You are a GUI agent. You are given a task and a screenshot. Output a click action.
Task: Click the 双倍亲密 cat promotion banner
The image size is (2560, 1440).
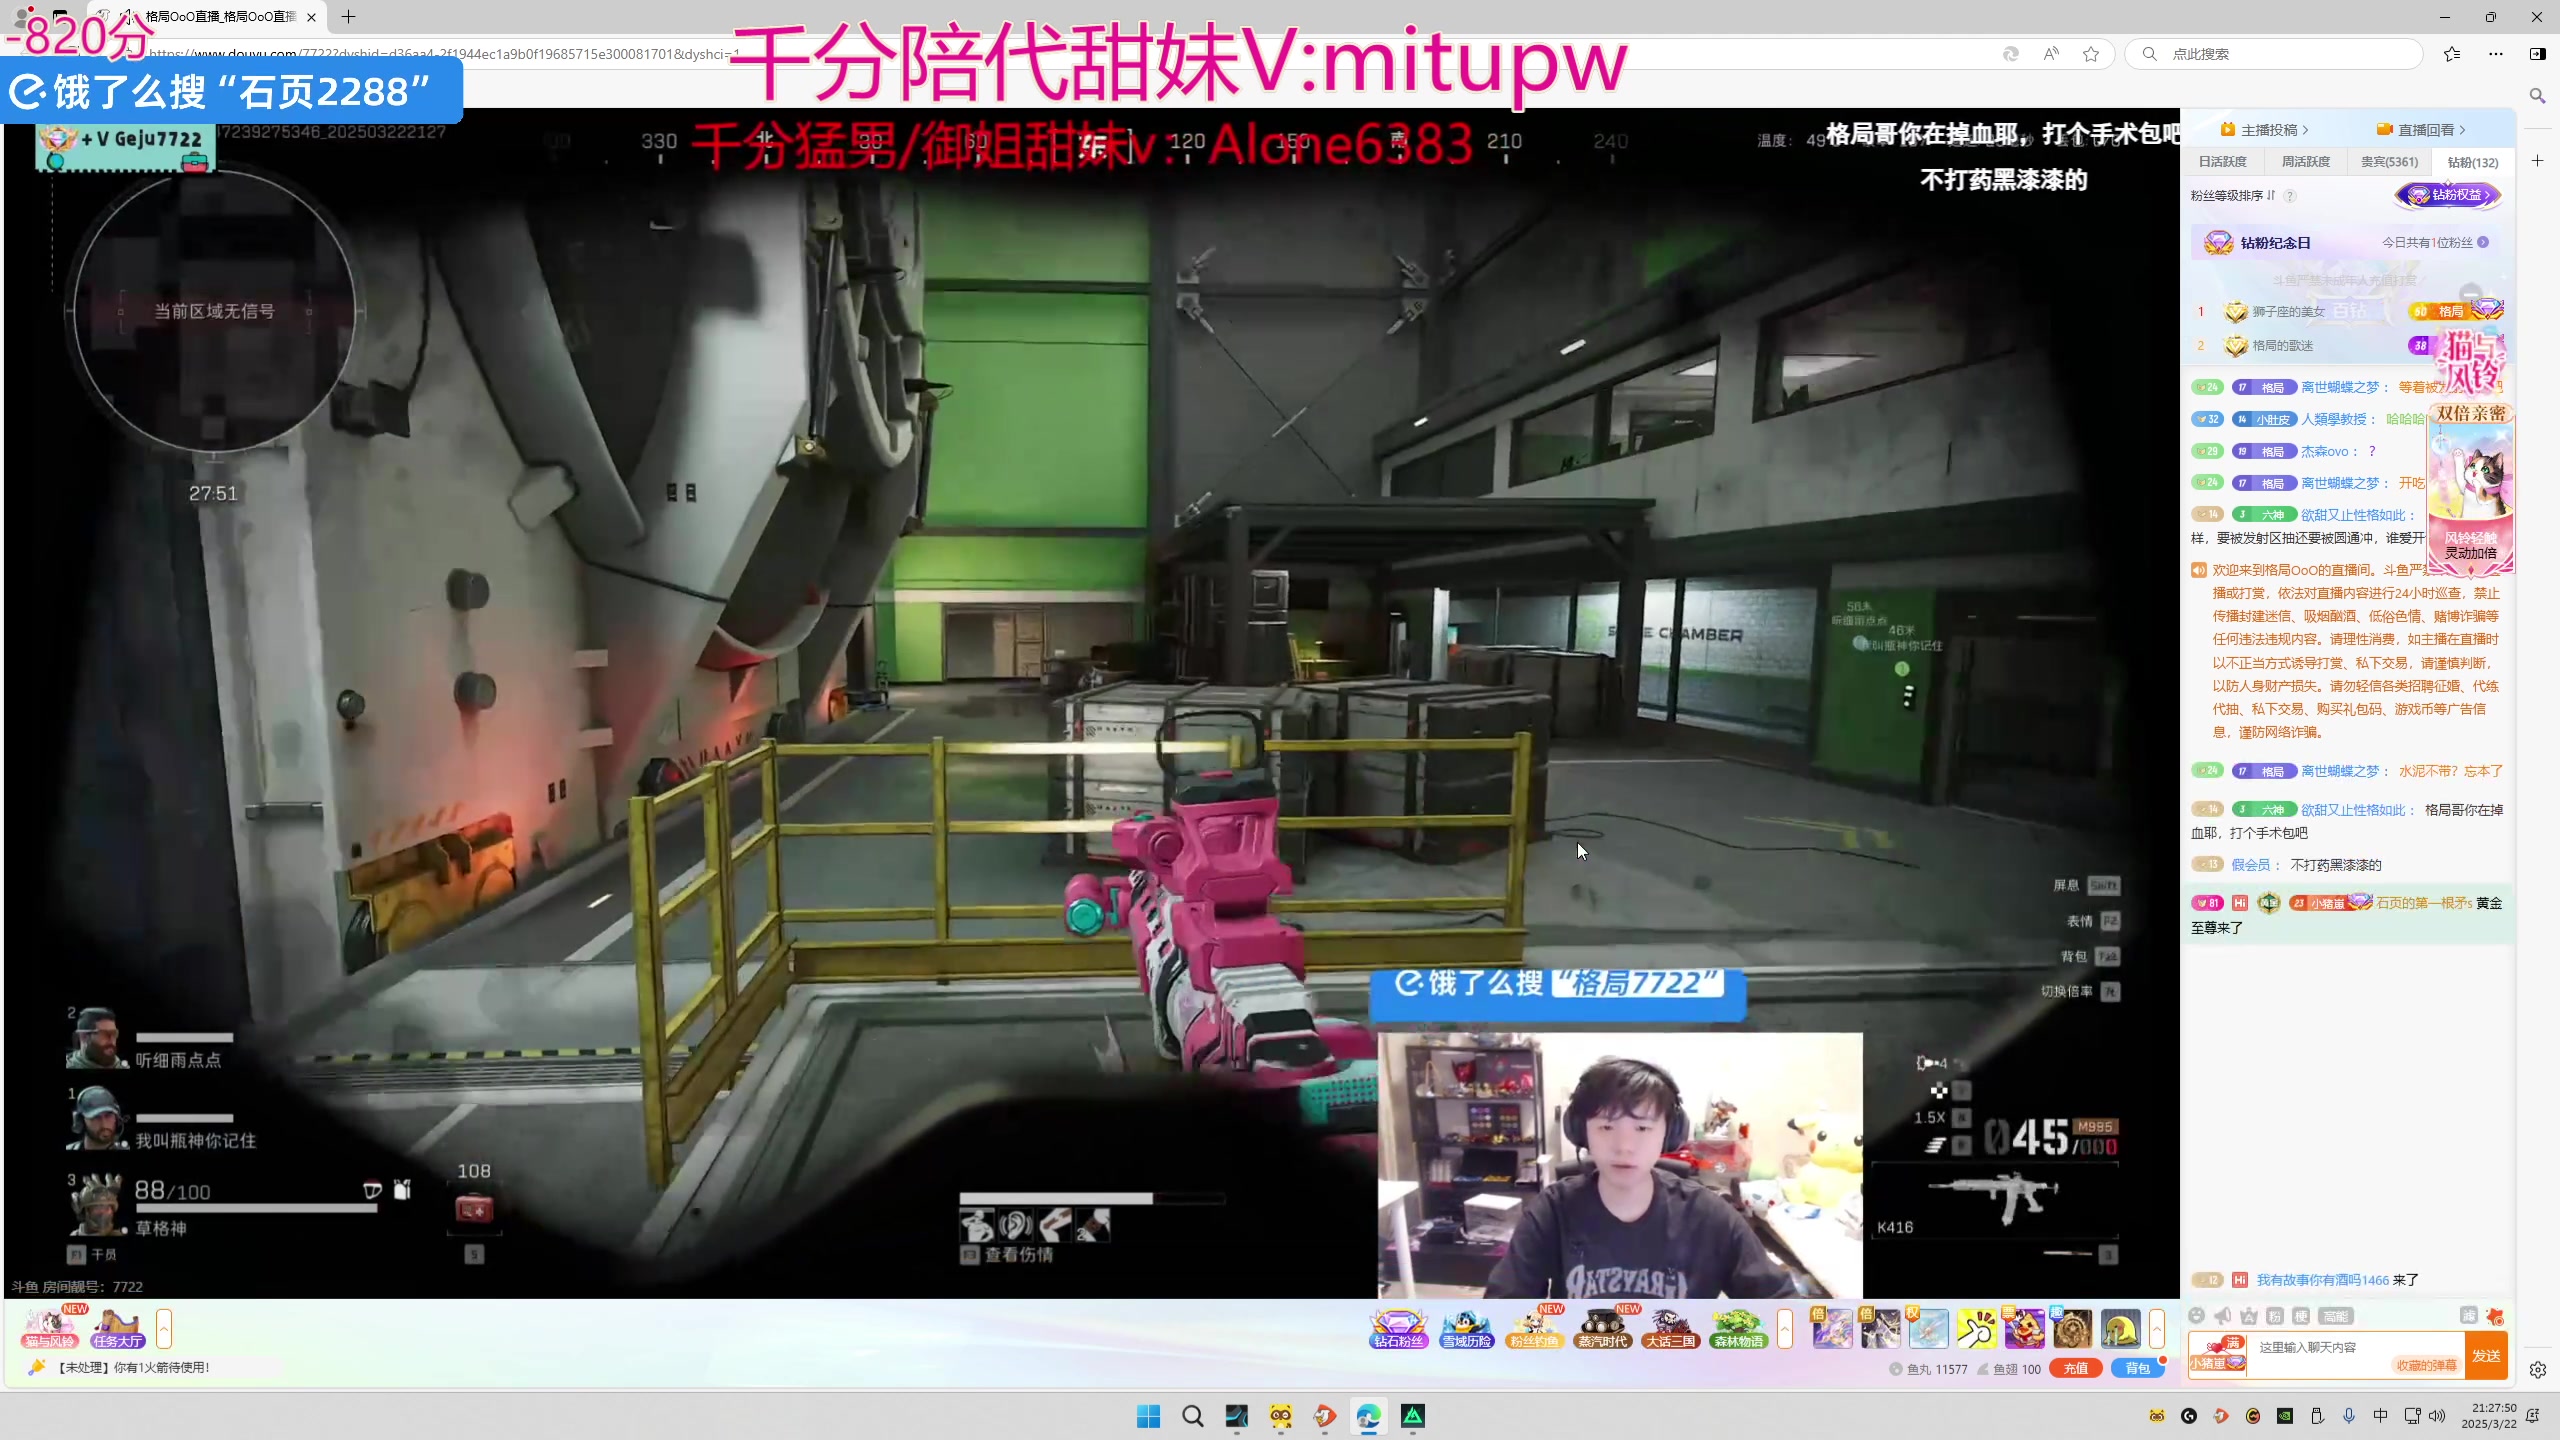pos(2471,490)
